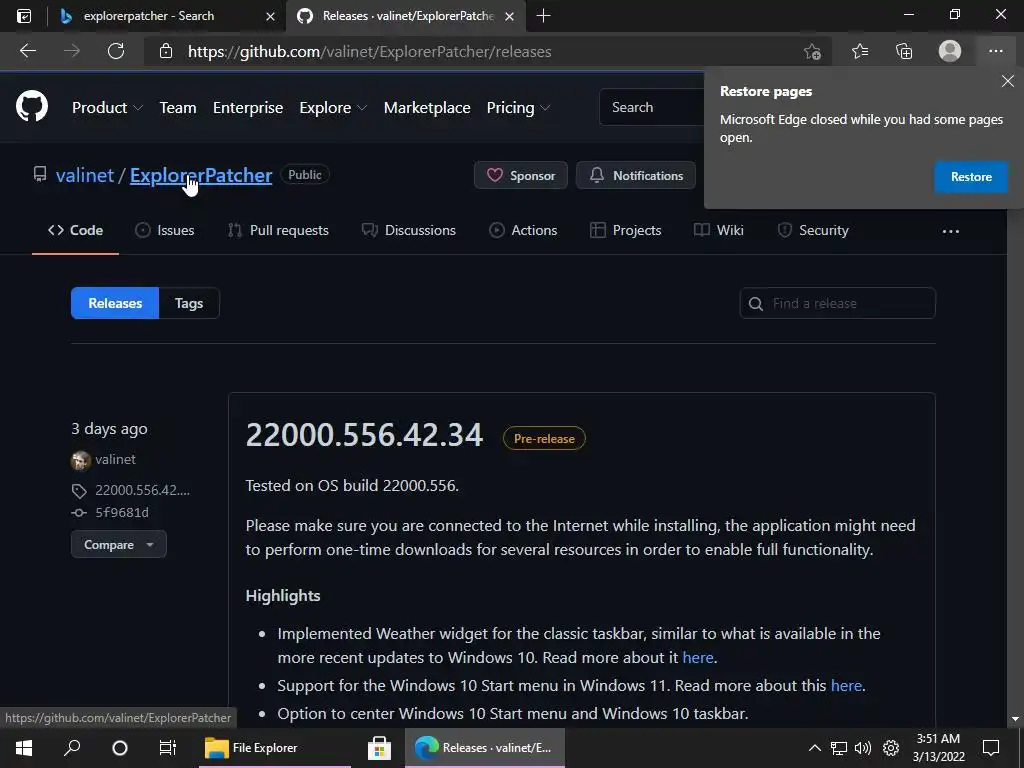The image size is (1024, 768).
Task: Open valinet owner profile link
Action: [85, 175]
